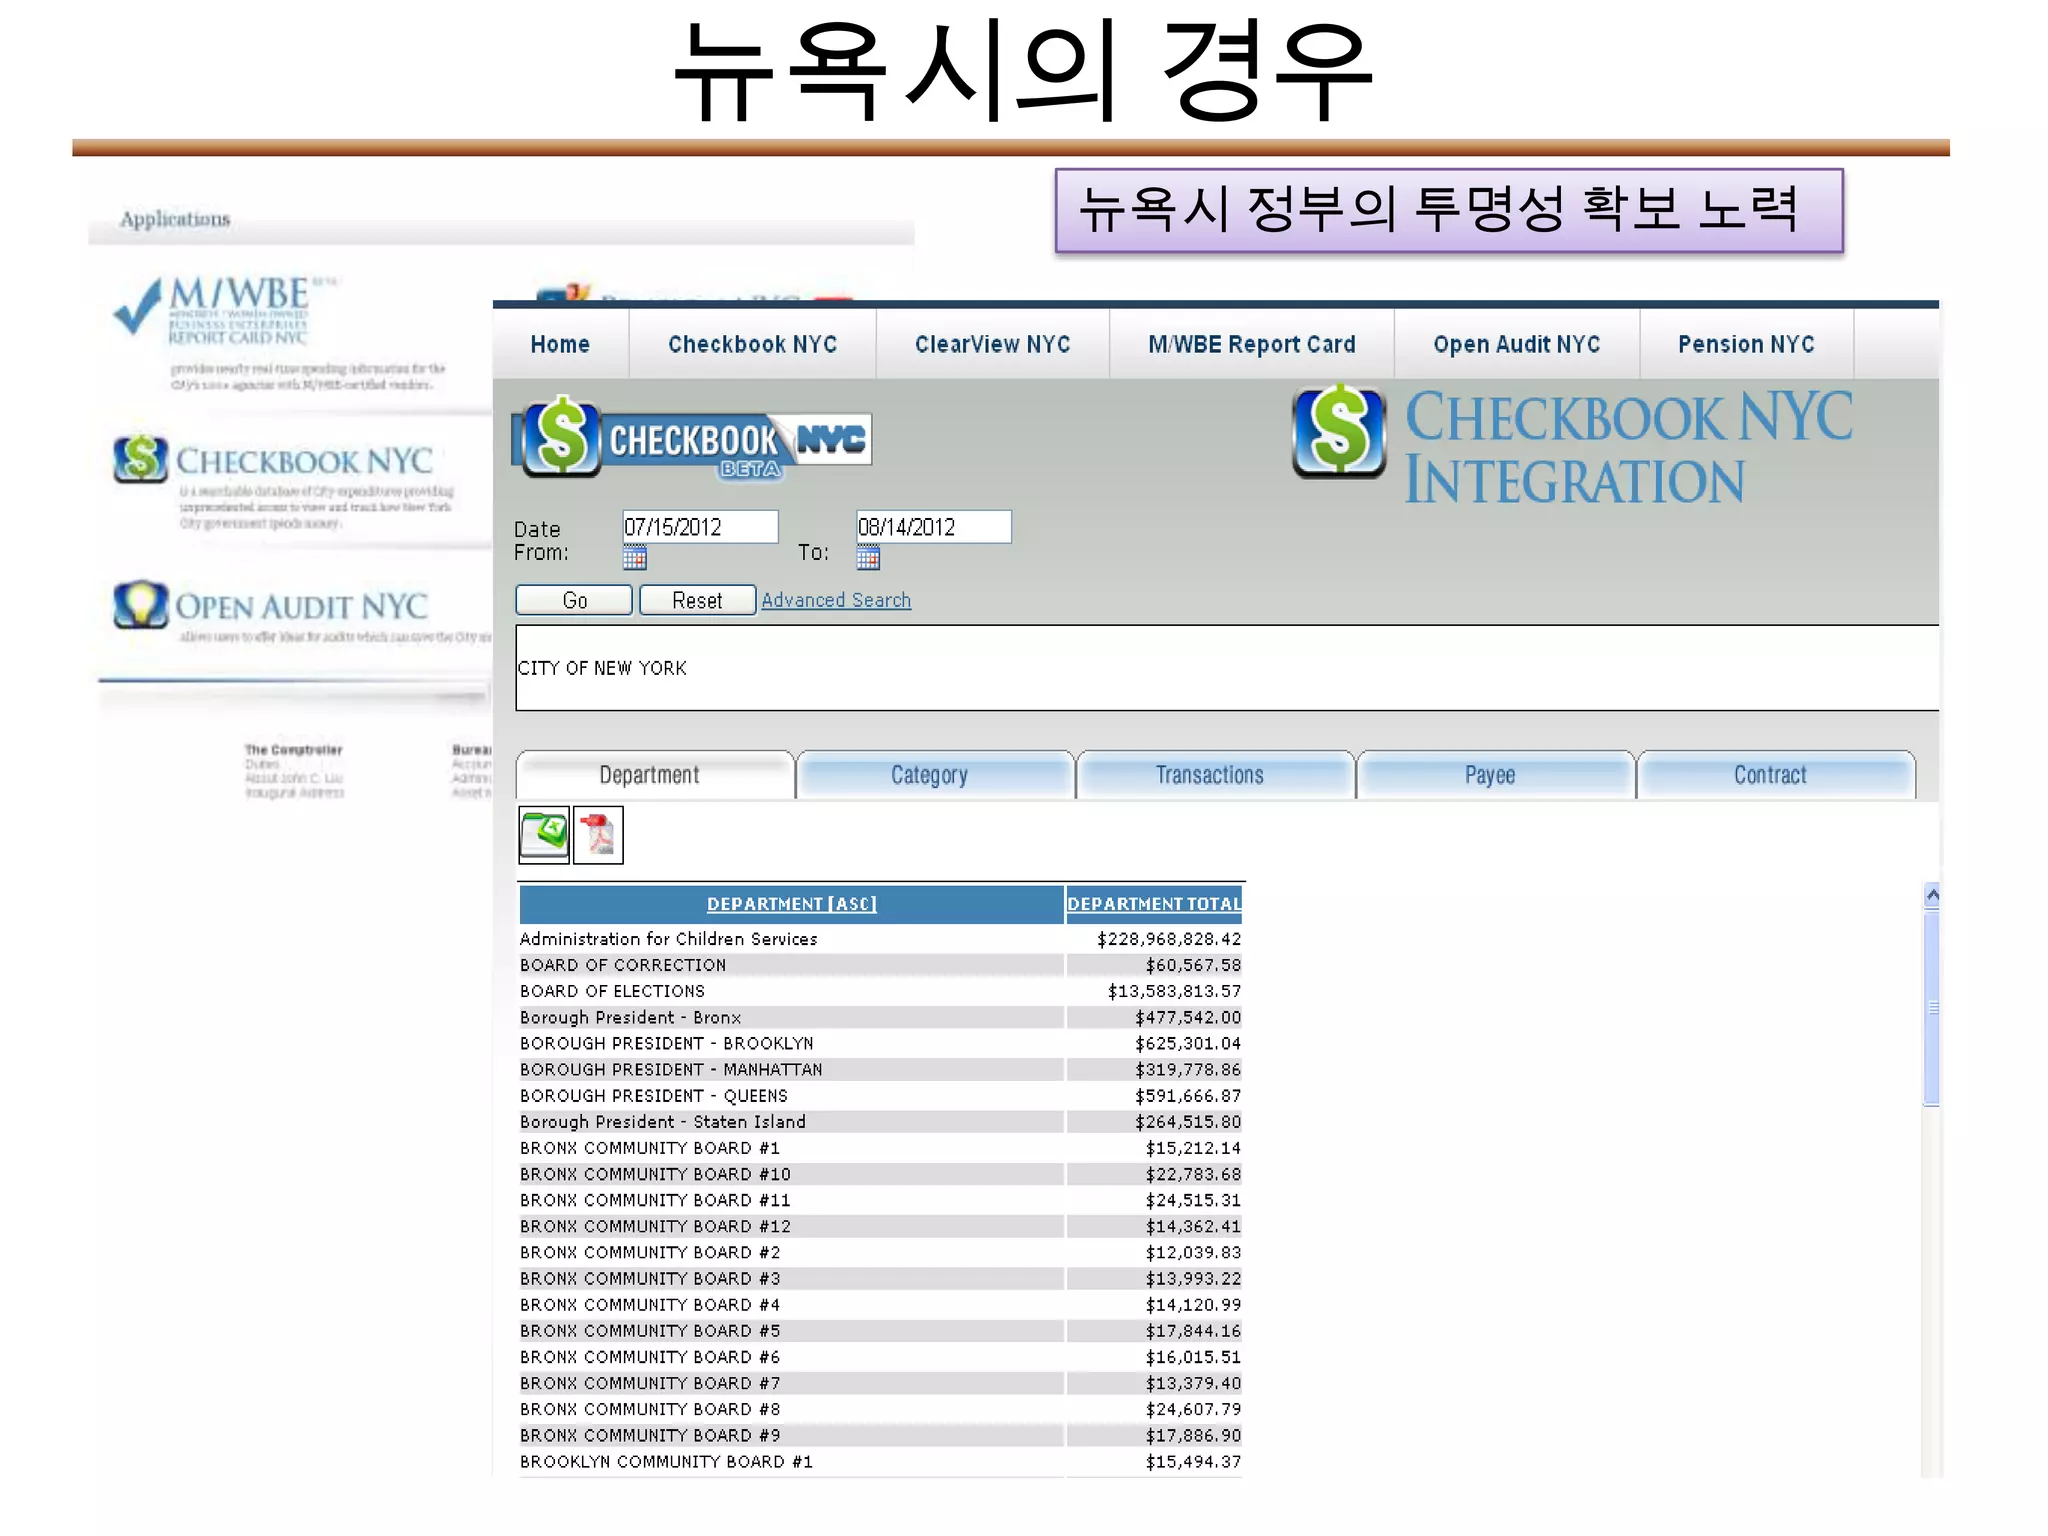
Task: Click the $15,494.37 total value
Action: (x=1193, y=1461)
